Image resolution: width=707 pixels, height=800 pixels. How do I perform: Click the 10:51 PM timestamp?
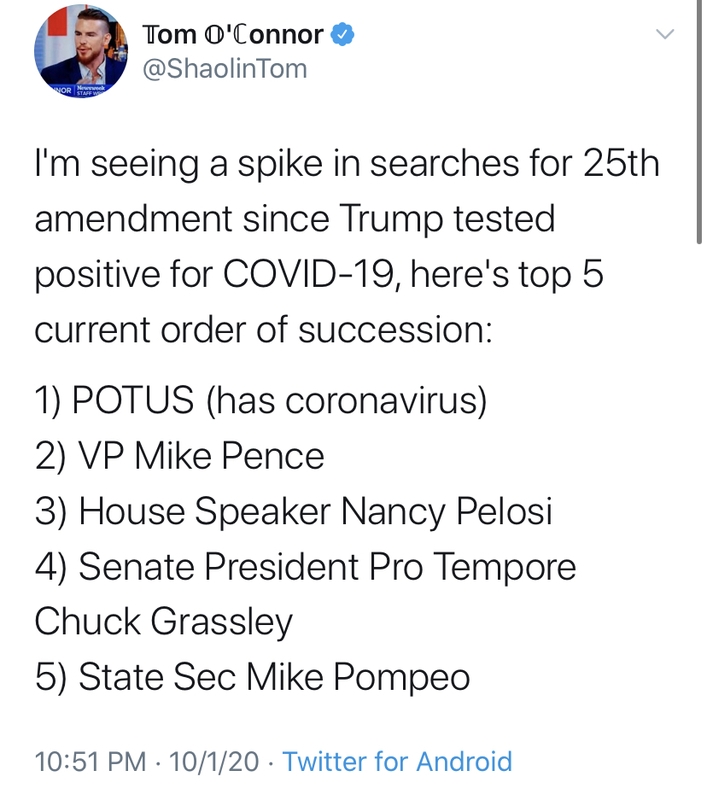pos(91,762)
